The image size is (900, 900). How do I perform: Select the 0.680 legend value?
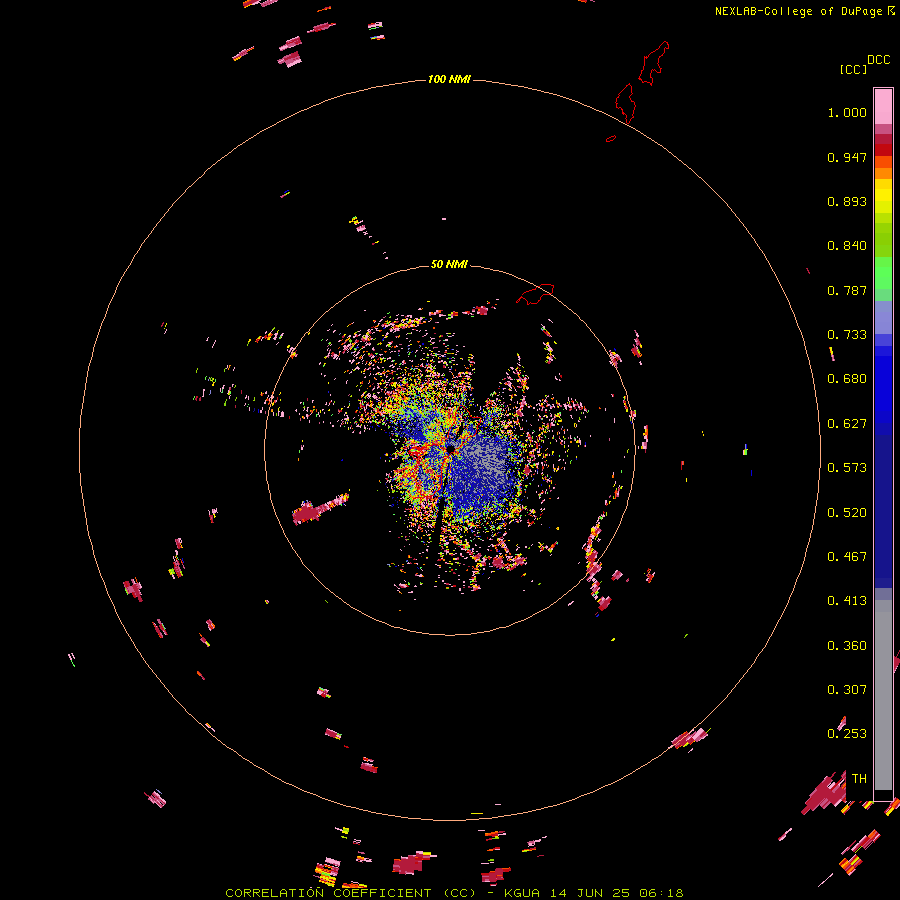pyautogui.click(x=847, y=379)
